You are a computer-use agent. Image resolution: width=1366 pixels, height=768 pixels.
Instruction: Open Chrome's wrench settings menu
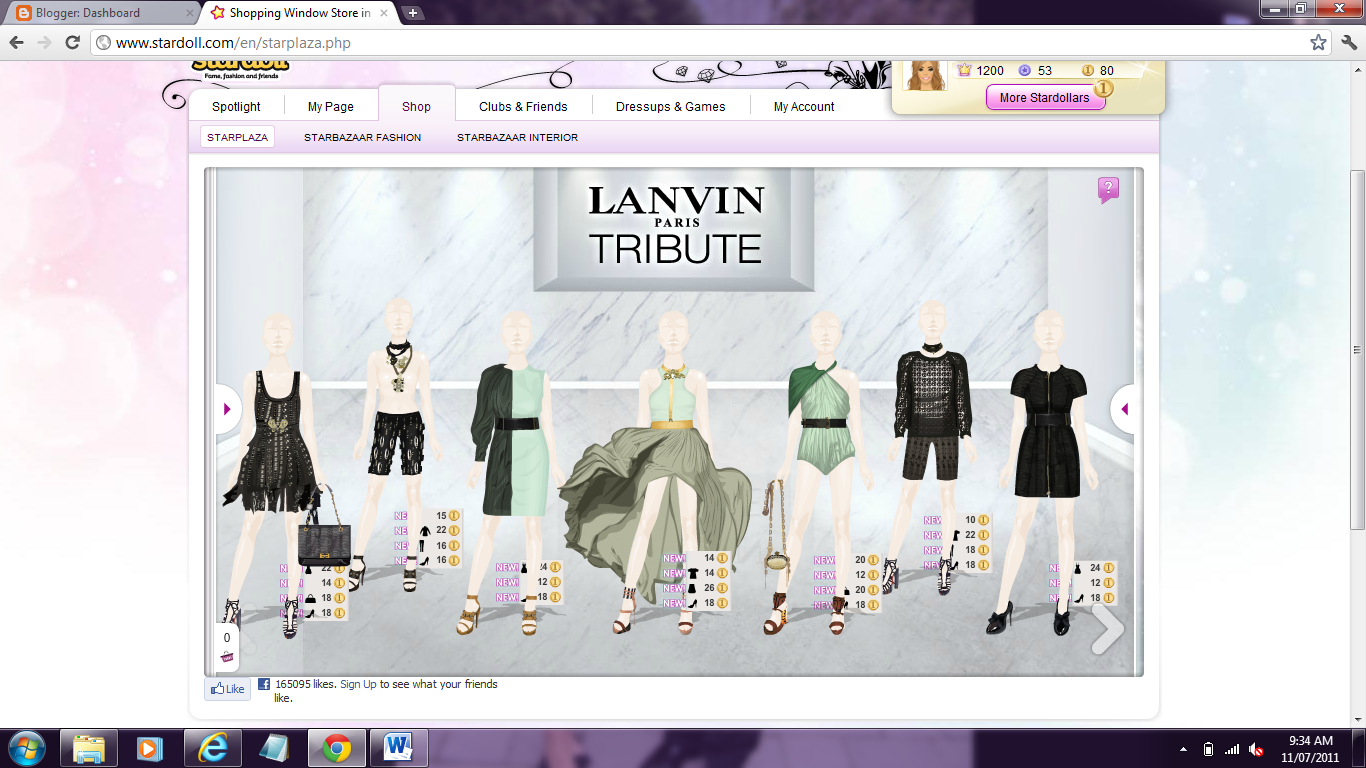pos(1348,43)
